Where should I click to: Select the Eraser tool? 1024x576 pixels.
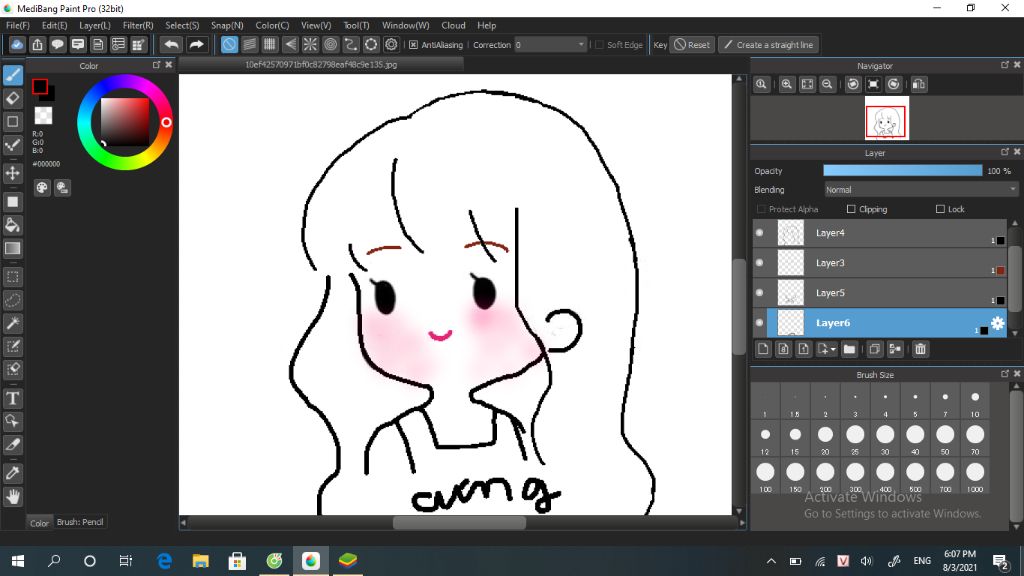pos(12,99)
